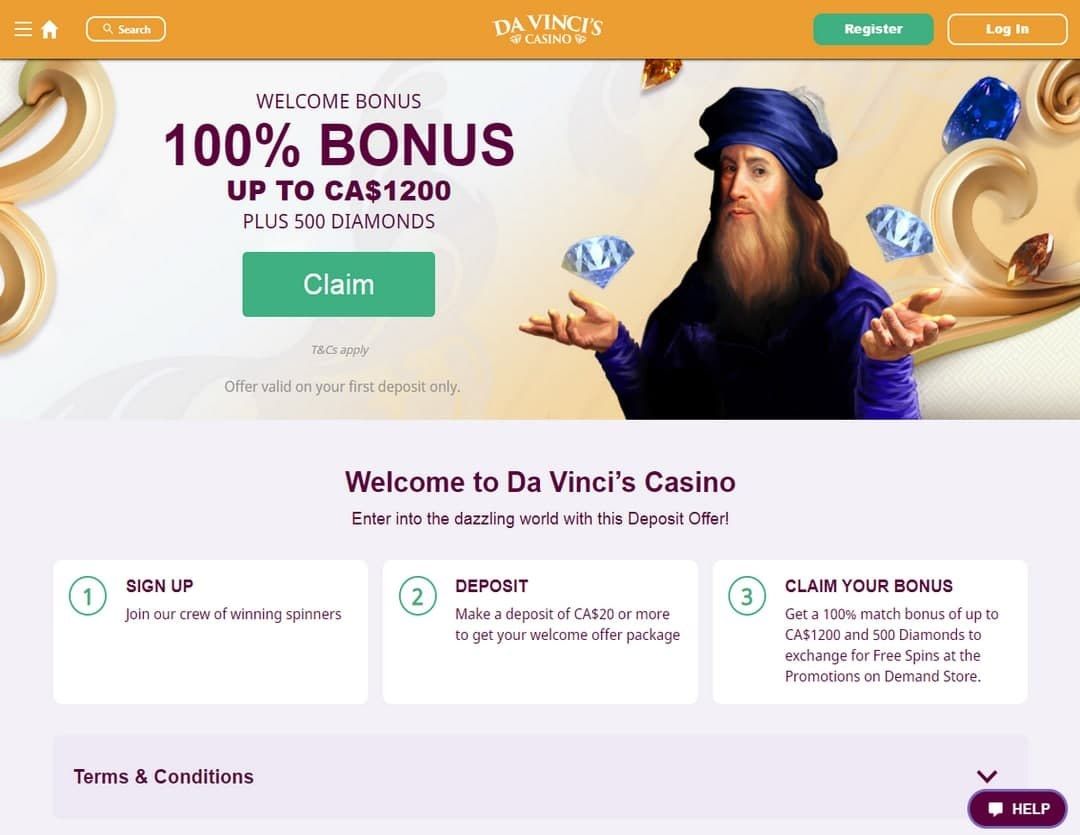Screen dimensions: 1080x835
Task: Click the step 3 circle icon
Action: 747,596
